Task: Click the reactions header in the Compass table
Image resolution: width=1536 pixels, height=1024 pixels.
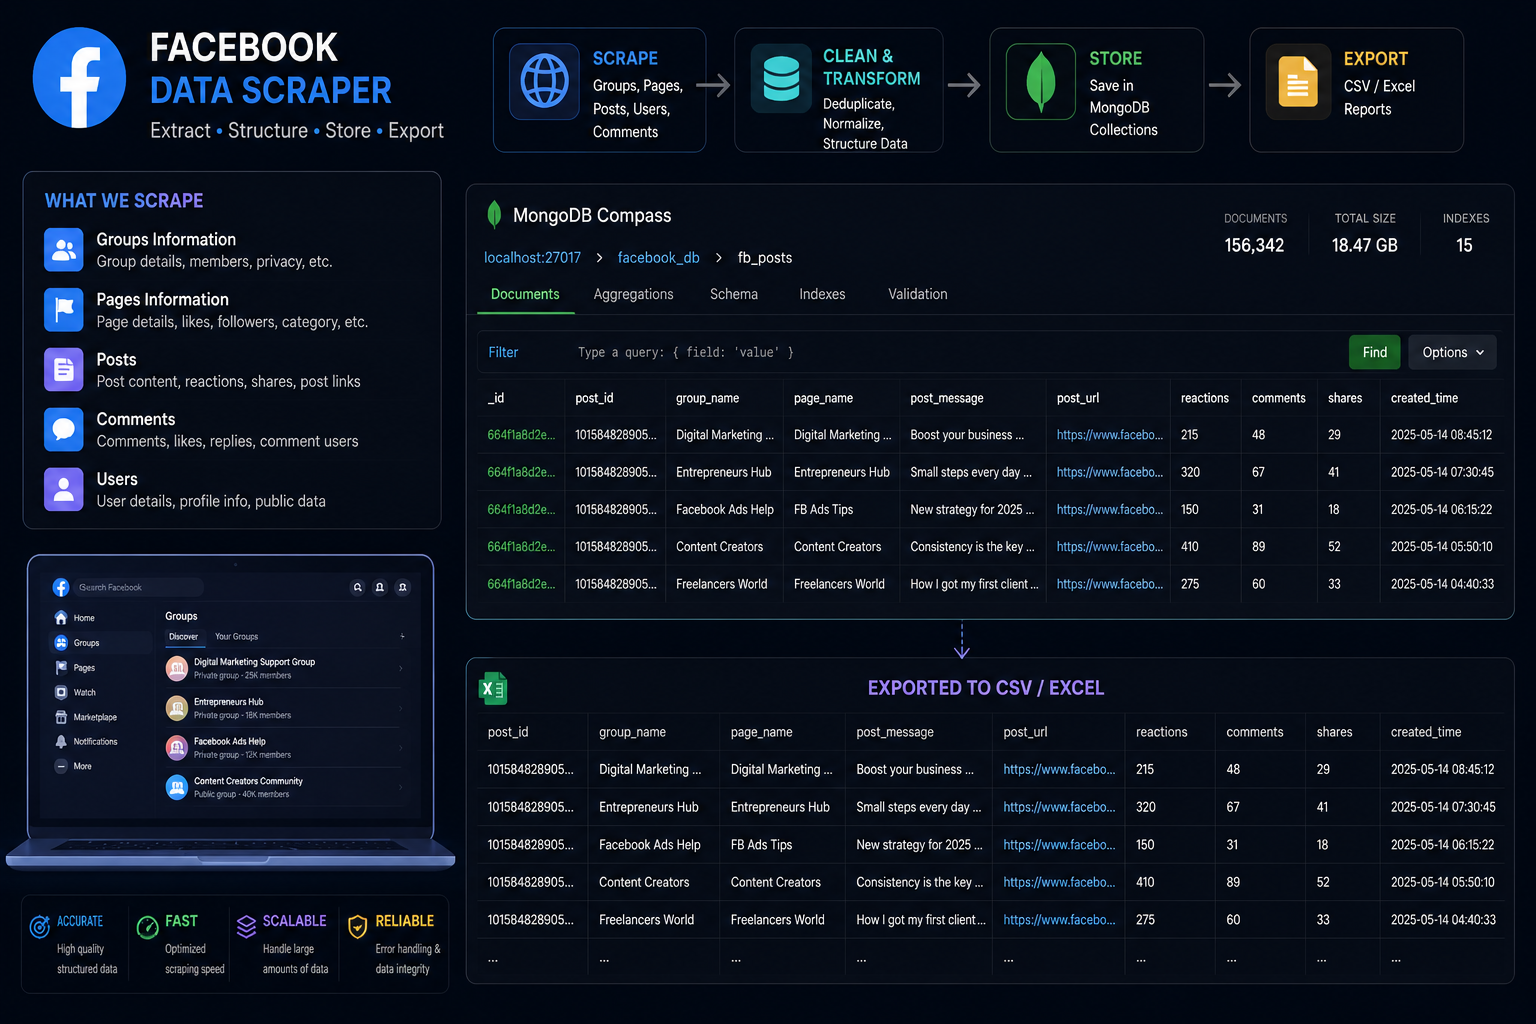Action: click(1205, 398)
